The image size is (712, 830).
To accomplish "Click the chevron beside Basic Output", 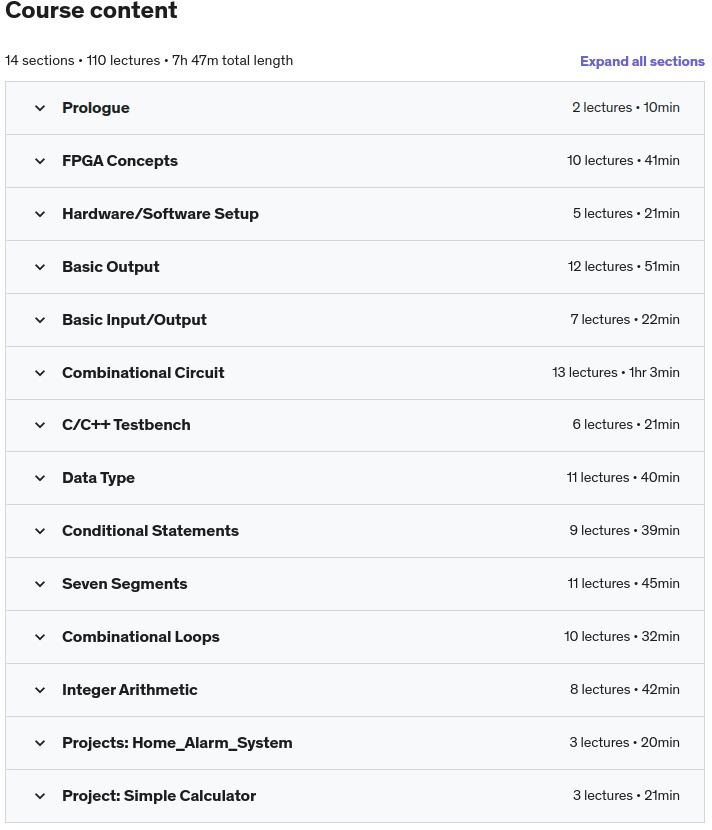I will (40, 267).
